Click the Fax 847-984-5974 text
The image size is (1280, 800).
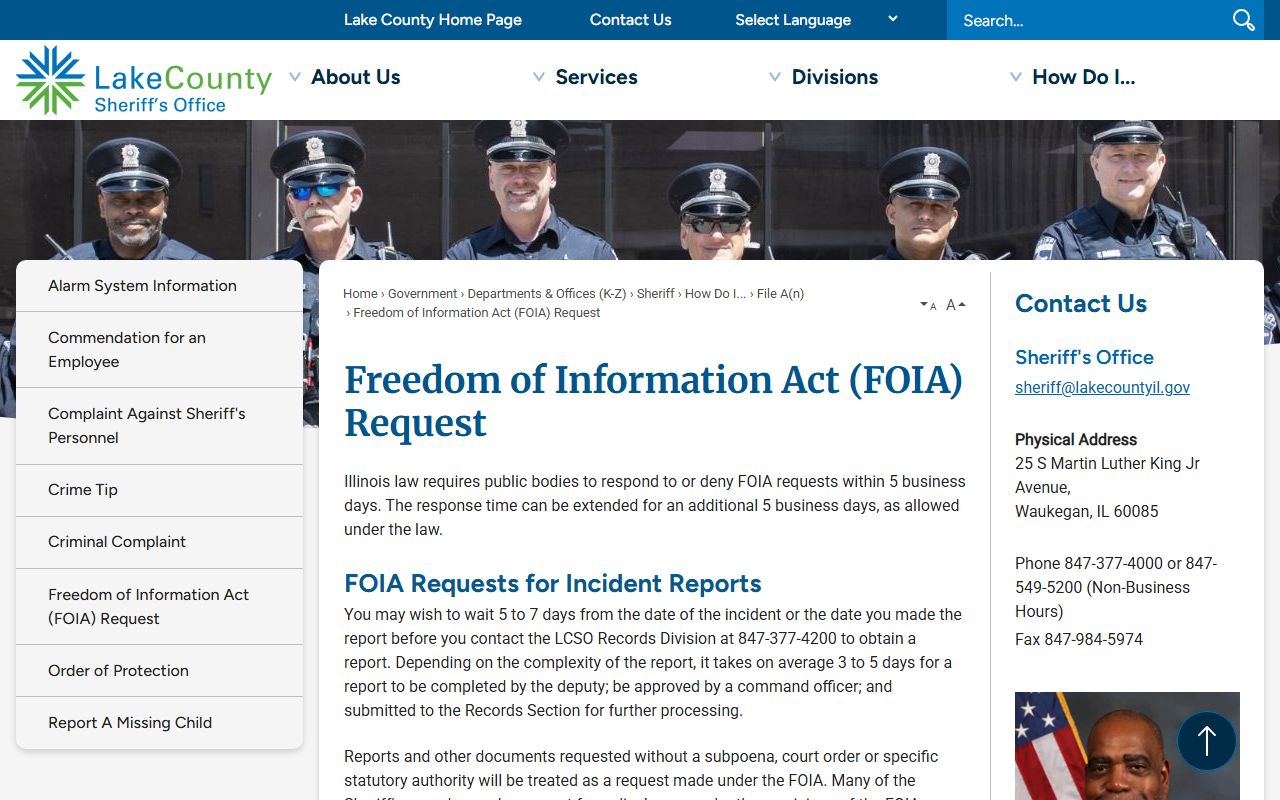coord(1079,639)
